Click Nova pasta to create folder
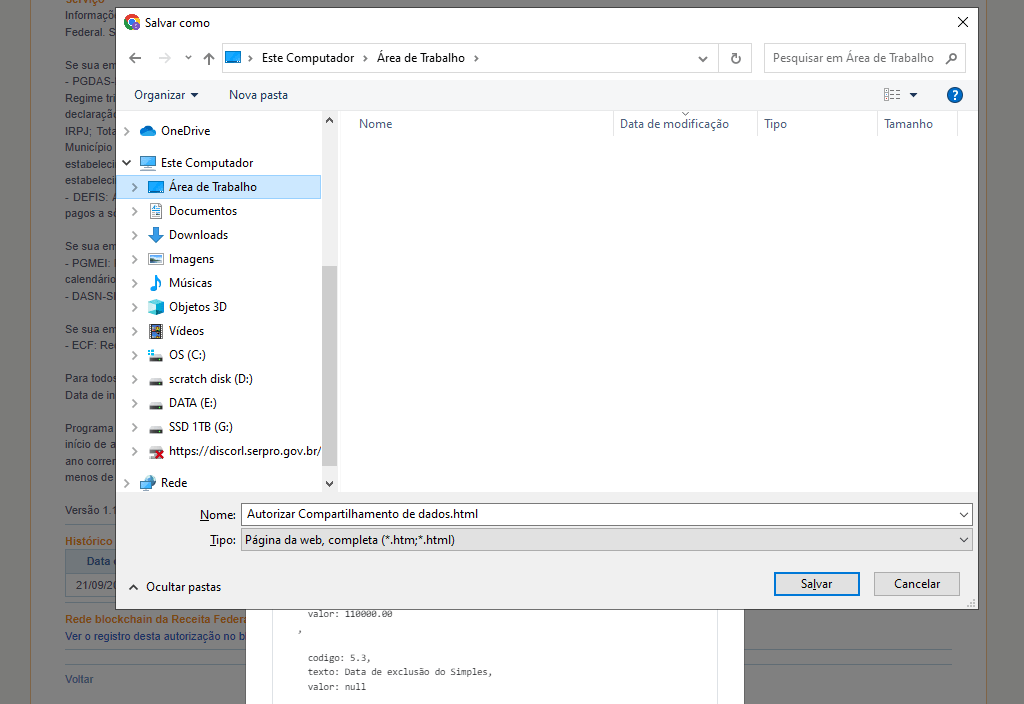 tap(258, 95)
